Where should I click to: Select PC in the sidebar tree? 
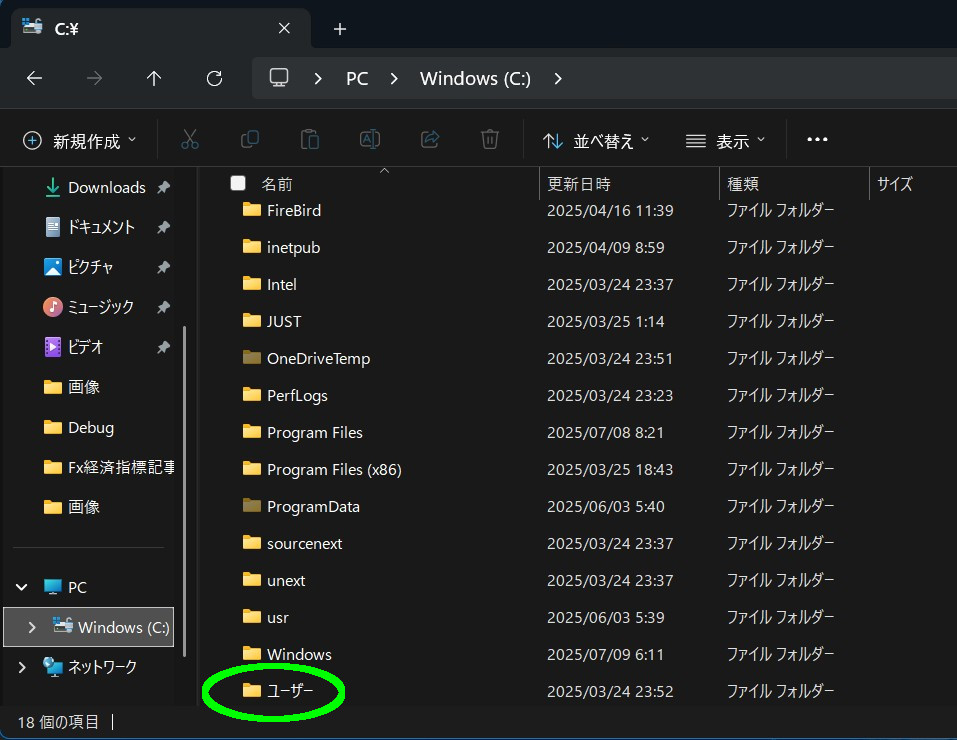(77, 587)
